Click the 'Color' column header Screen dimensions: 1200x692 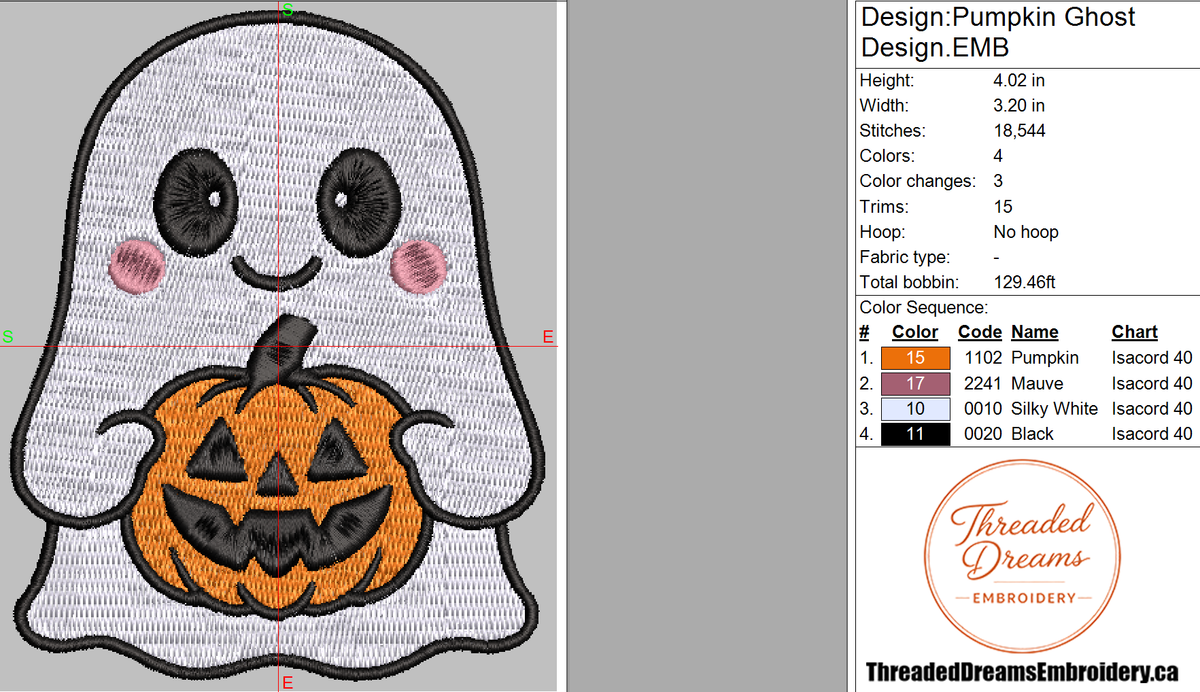pyautogui.click(x=915, y=332)
